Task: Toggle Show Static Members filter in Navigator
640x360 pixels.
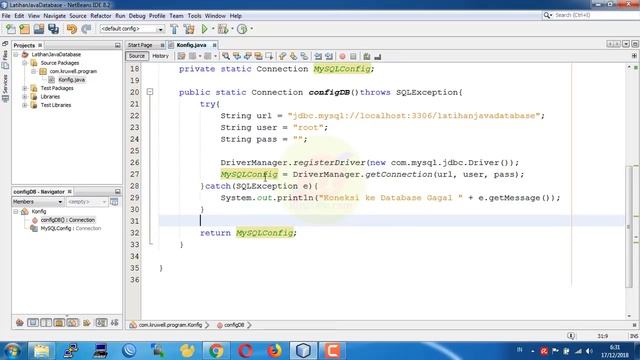Action: pos(46,323)
